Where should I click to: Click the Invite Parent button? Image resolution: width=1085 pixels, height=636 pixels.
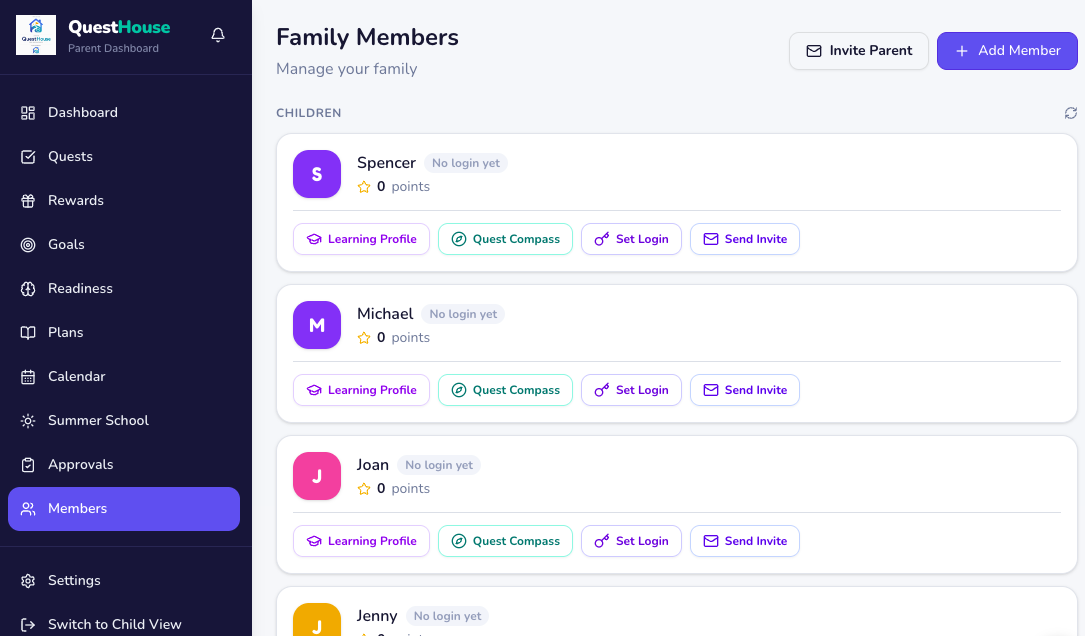(859, 51)
